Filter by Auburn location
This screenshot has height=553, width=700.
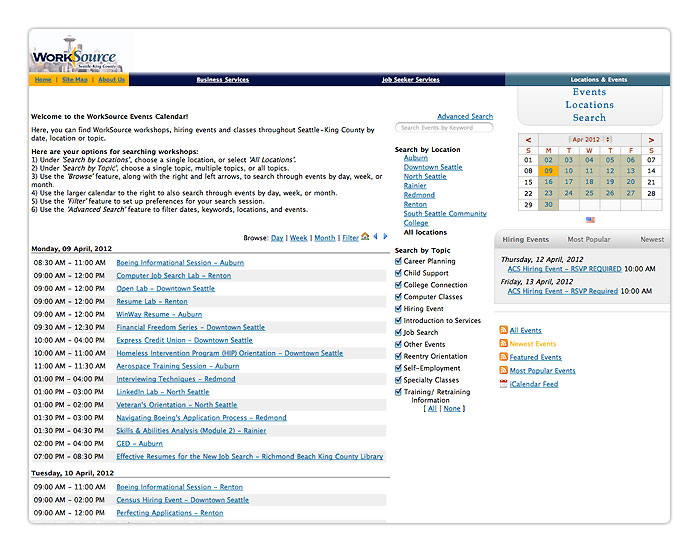416,158
